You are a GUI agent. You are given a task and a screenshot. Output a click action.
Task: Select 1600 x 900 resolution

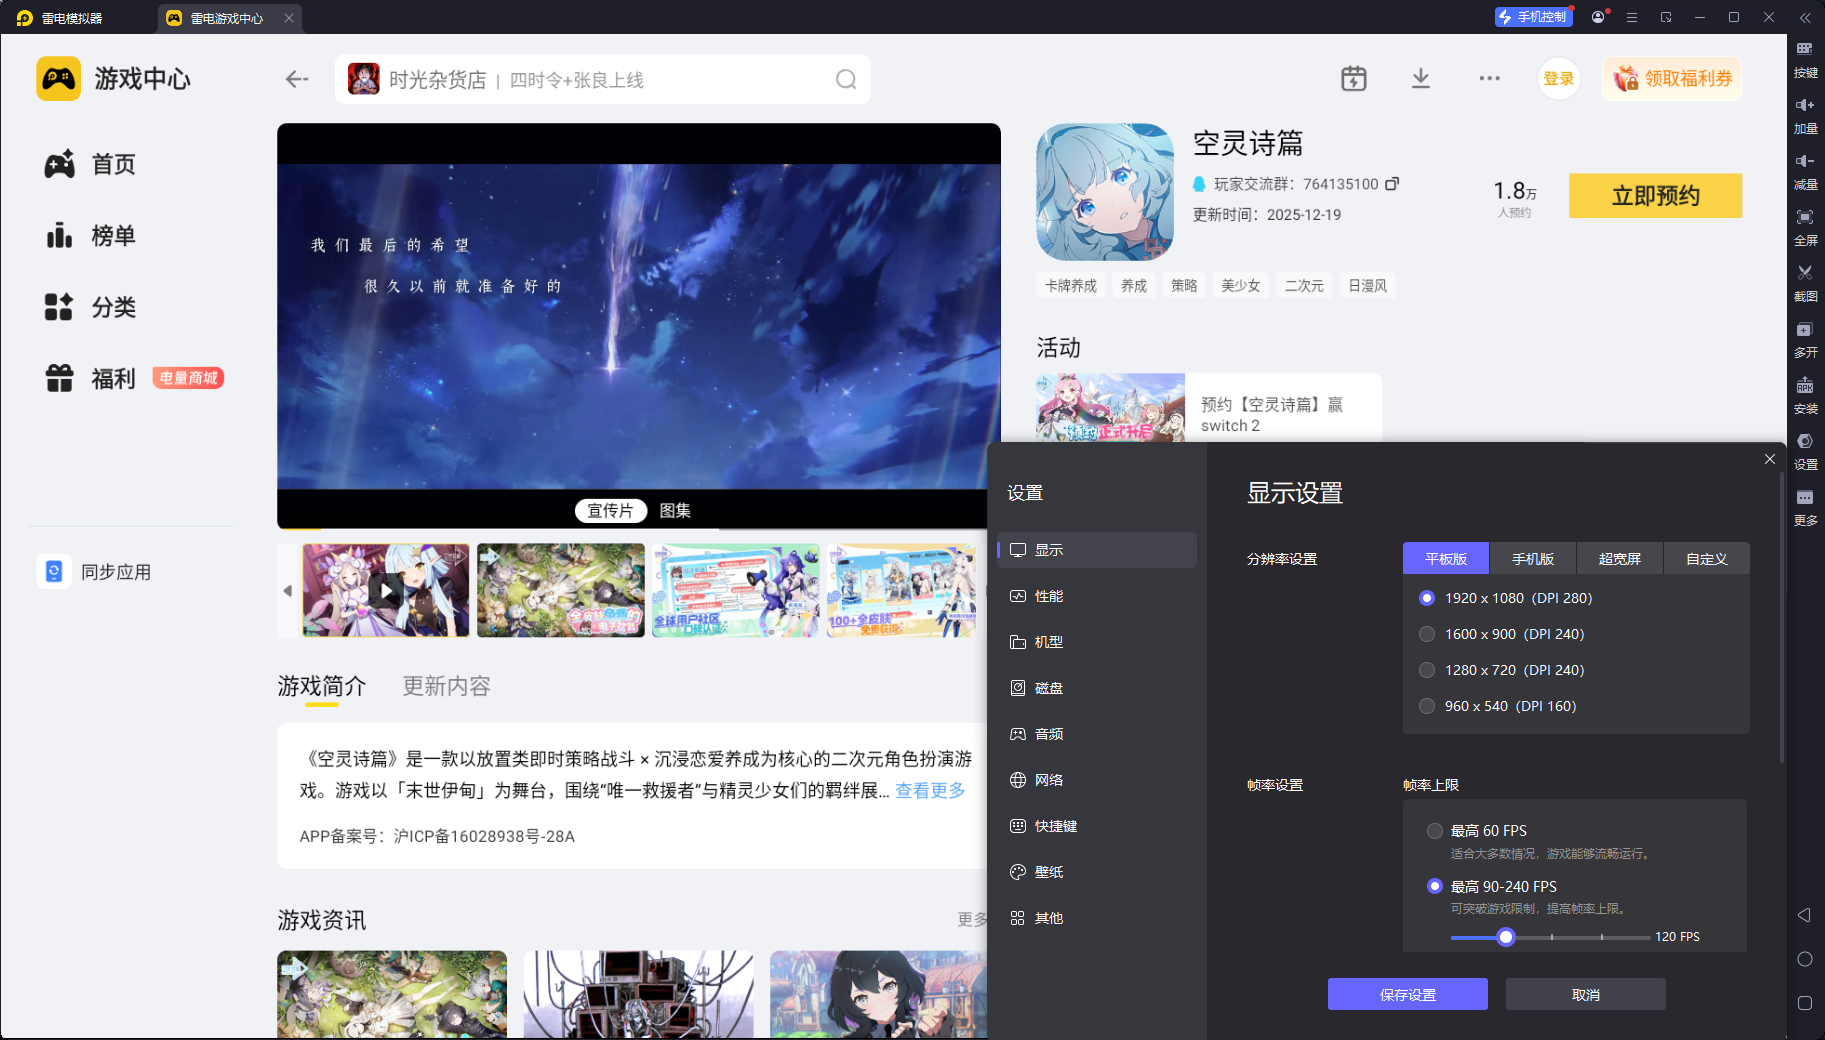click(x=1427, y=634)
